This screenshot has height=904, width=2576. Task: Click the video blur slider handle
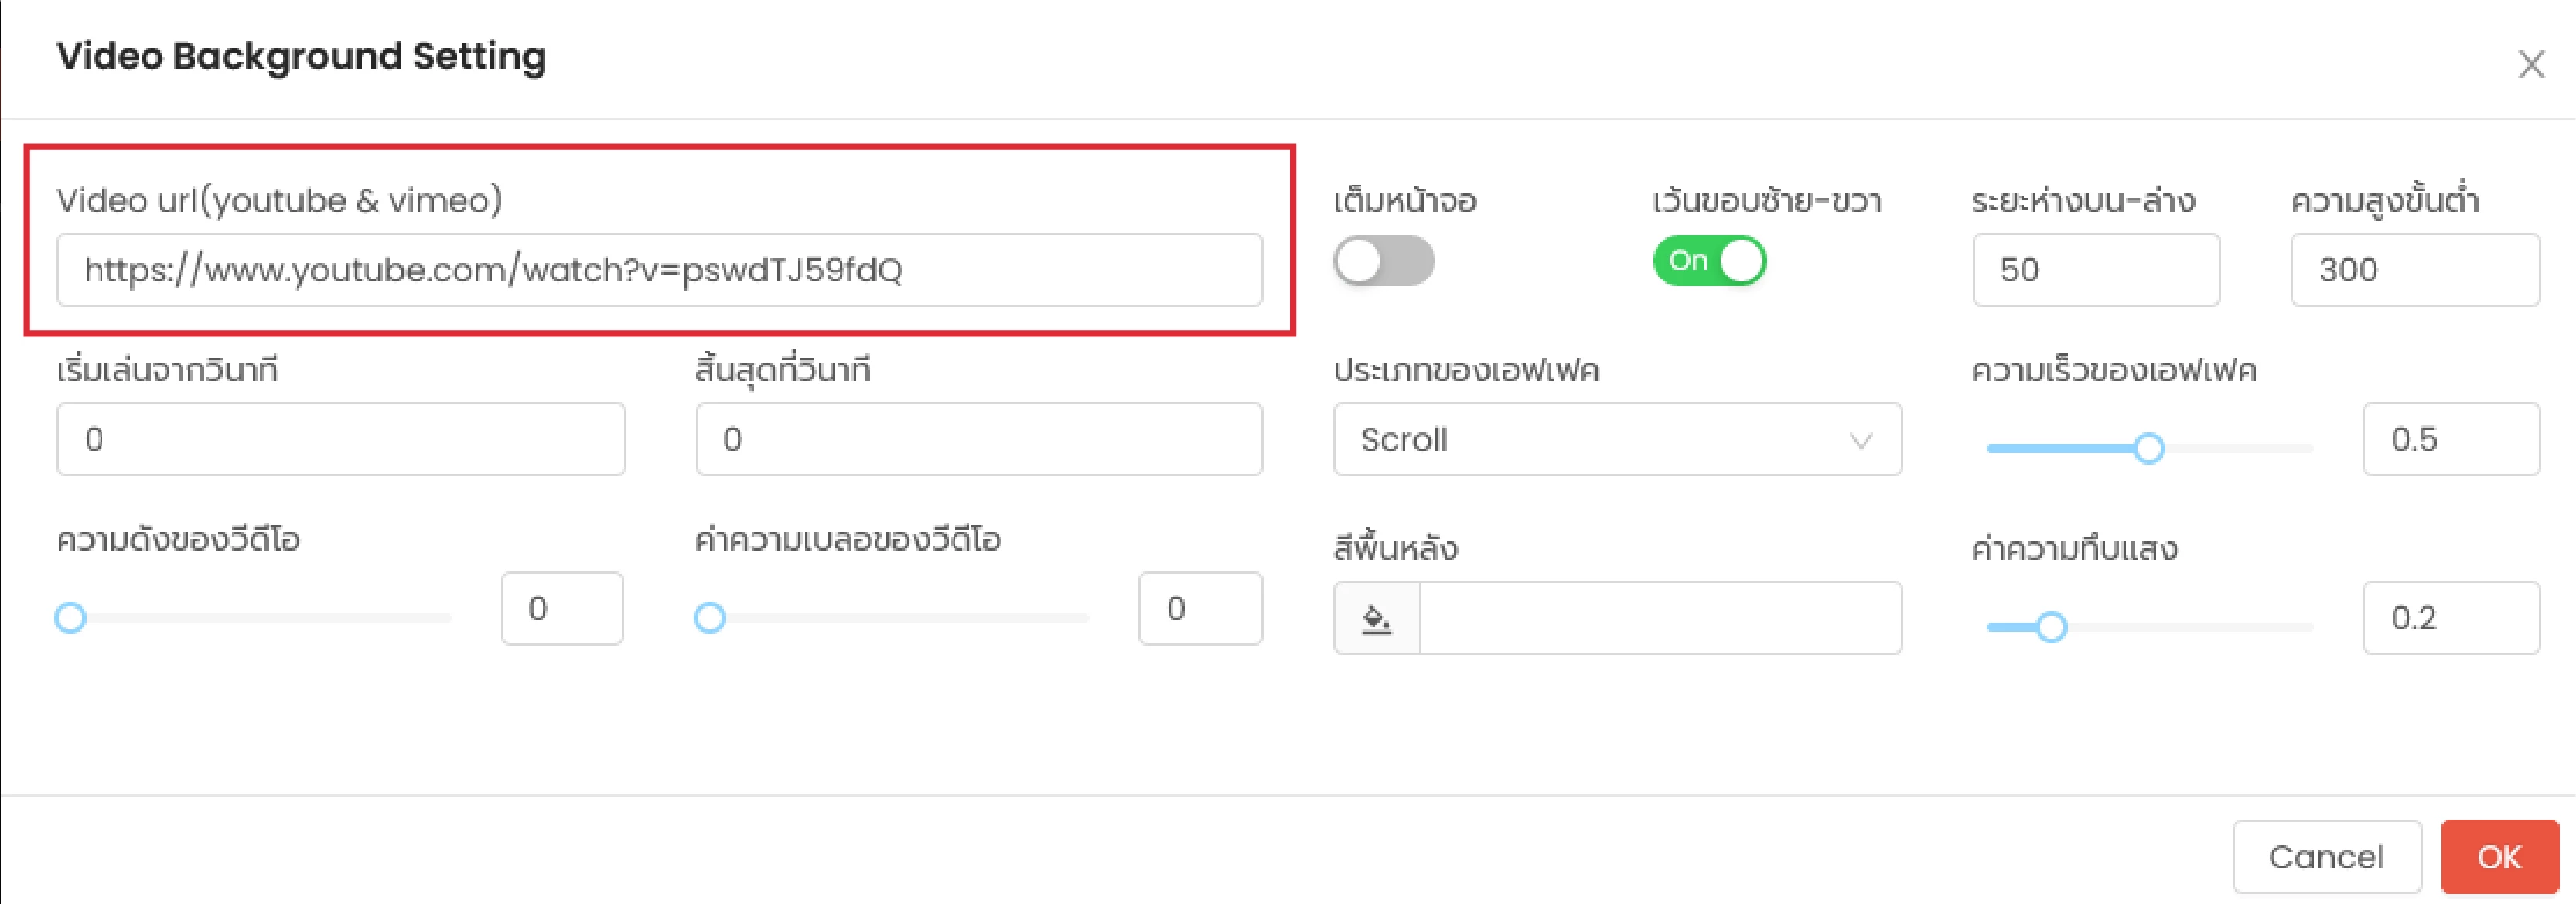710,618
